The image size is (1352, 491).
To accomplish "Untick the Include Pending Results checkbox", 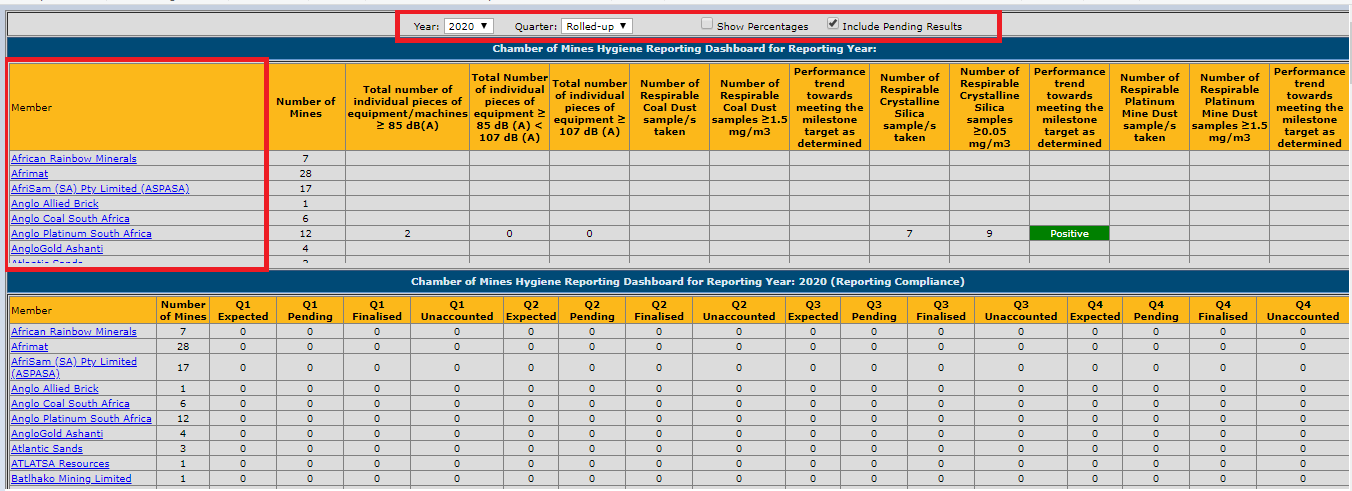I will pyautogui.click(x=833, y=24).
